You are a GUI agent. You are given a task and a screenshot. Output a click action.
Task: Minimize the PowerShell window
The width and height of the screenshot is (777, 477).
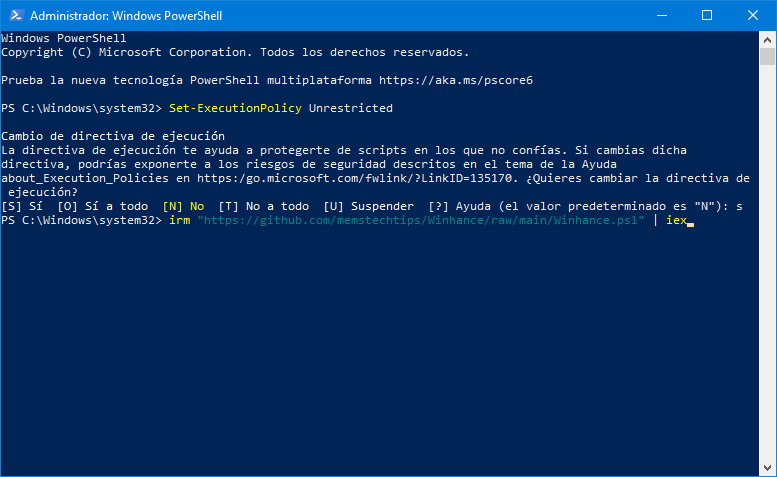[x=661, y=15]
